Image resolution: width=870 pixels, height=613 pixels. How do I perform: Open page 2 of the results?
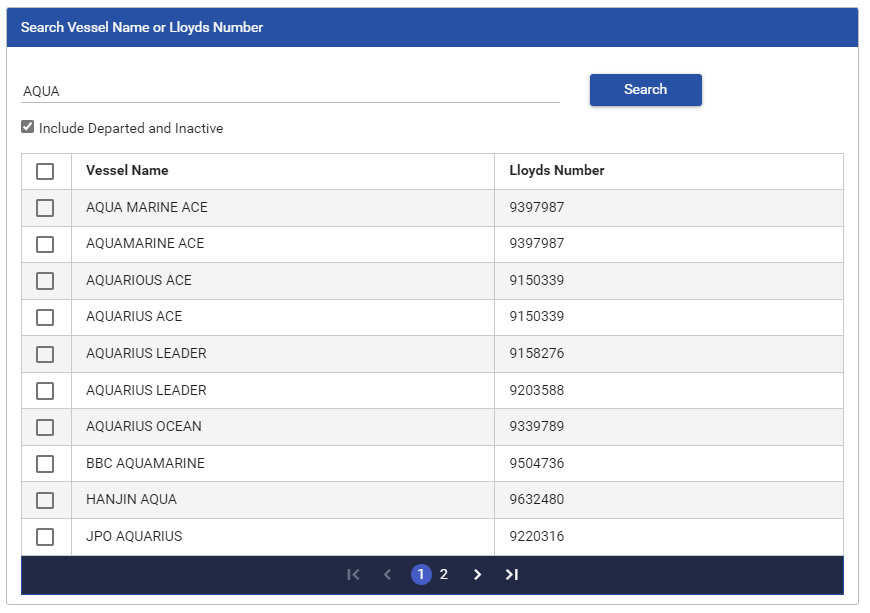click(x=444, y=575)
